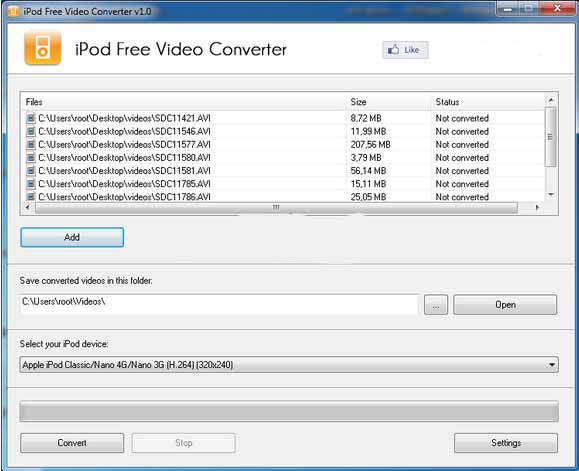Click the 3,79 MB size cell
This screenshot has height=471, width=579.
click(x=366, y=158)
